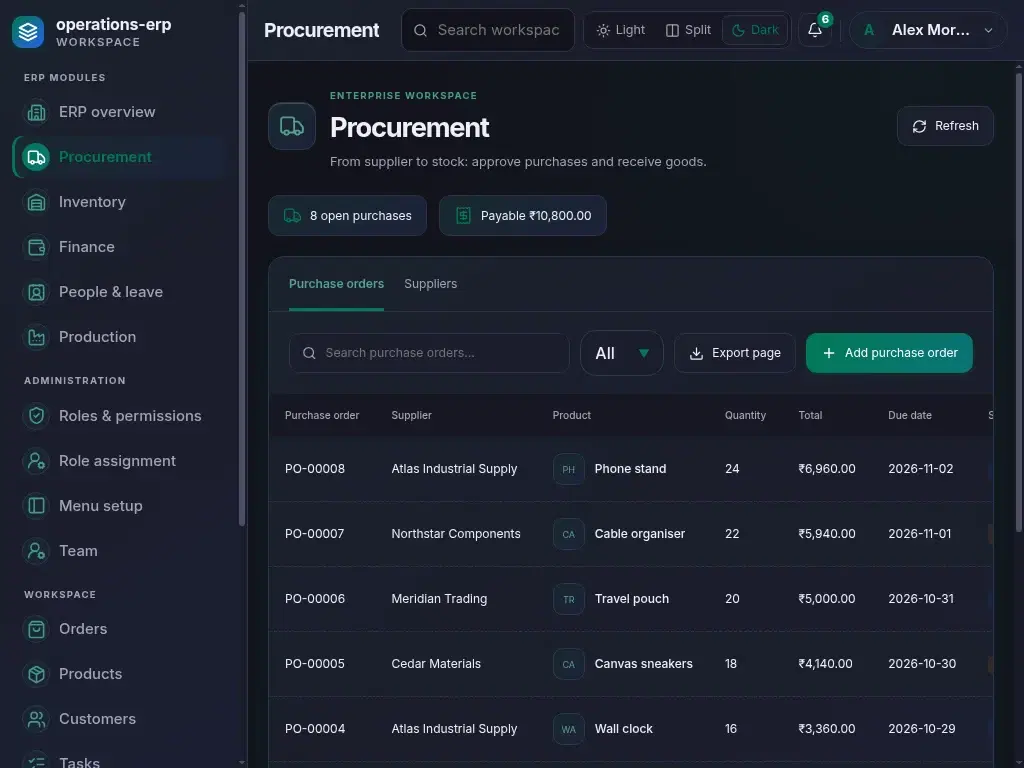This screenshot has width=1024, height=768.
Task: Click supplier Northstar Components
Action: point(456,534)
